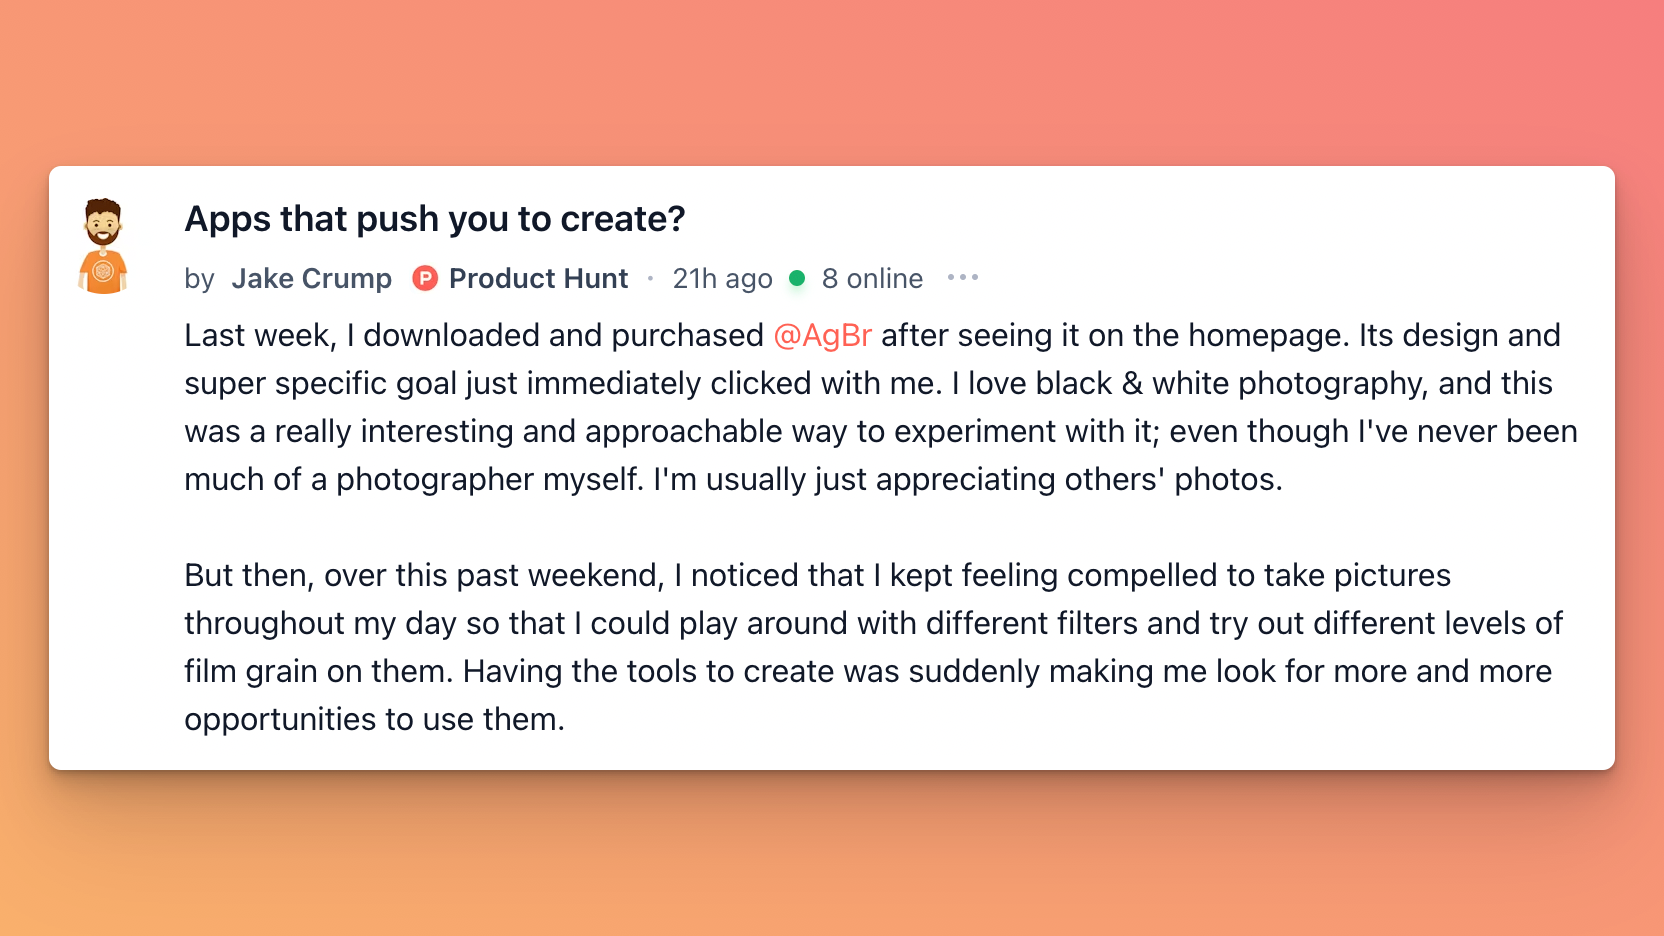This screenshot has height=936, width=1664.
Task: Click the green online status dot
Action: tap(797, 278)
